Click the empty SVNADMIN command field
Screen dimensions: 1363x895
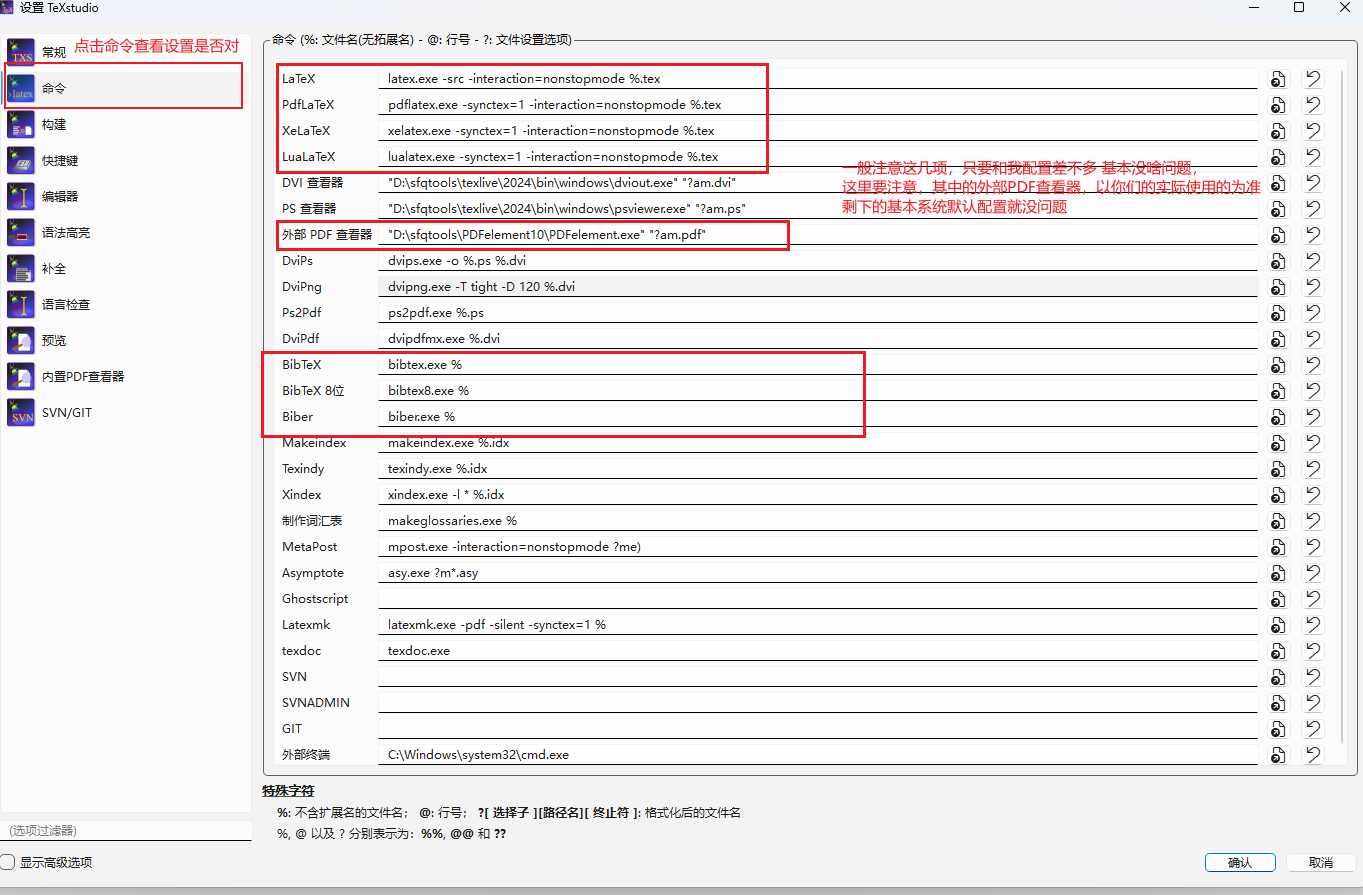818,702
